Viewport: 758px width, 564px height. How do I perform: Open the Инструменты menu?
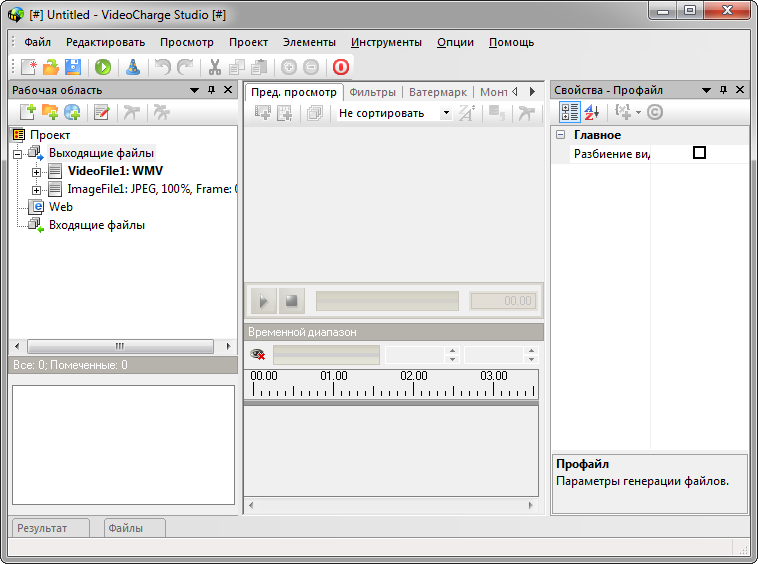386,43
